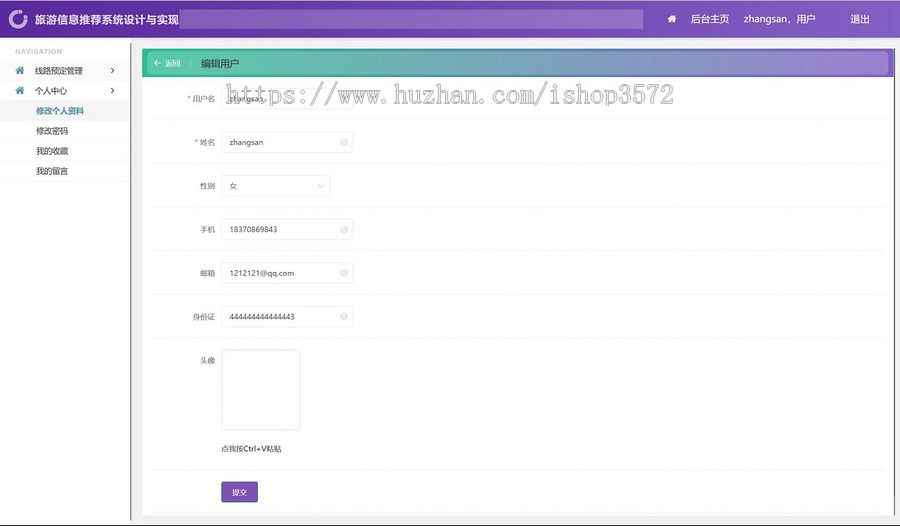
Task: Click the 线路预定管理 house icon
Action: [20, 70]
